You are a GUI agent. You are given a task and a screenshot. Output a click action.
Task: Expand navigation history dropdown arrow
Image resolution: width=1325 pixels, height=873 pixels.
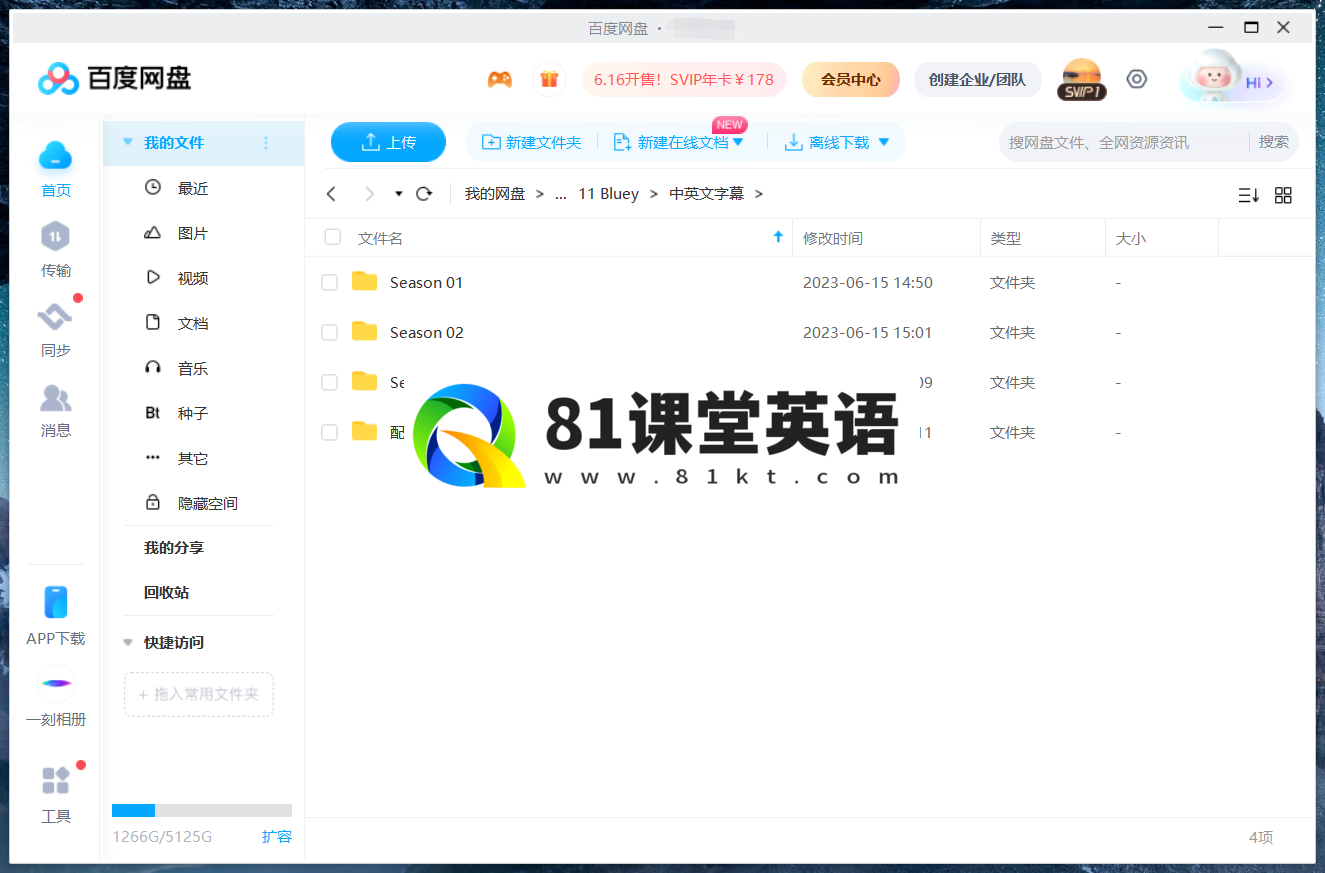[398, 194]
